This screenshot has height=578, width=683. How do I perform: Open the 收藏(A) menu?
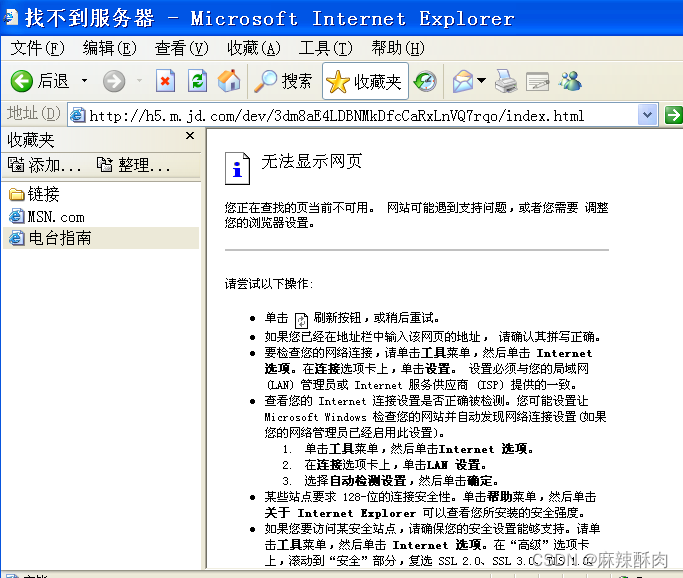click(x=254, y=48)
